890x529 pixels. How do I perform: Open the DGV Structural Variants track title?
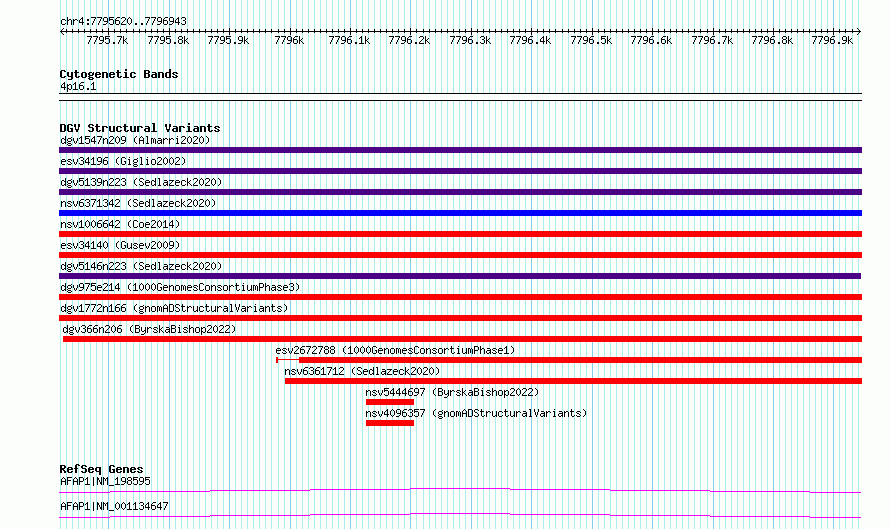point(140,128)
